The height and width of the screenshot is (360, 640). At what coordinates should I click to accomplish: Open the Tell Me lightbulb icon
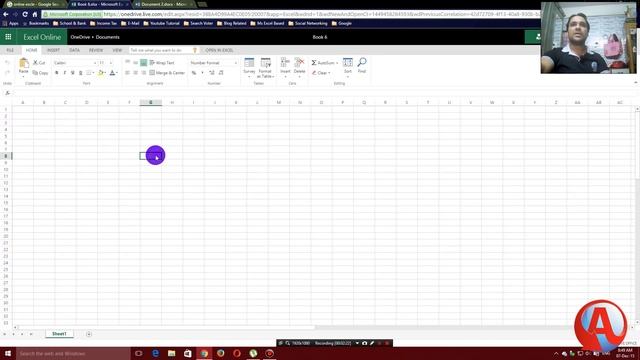[x=195, y=50]
